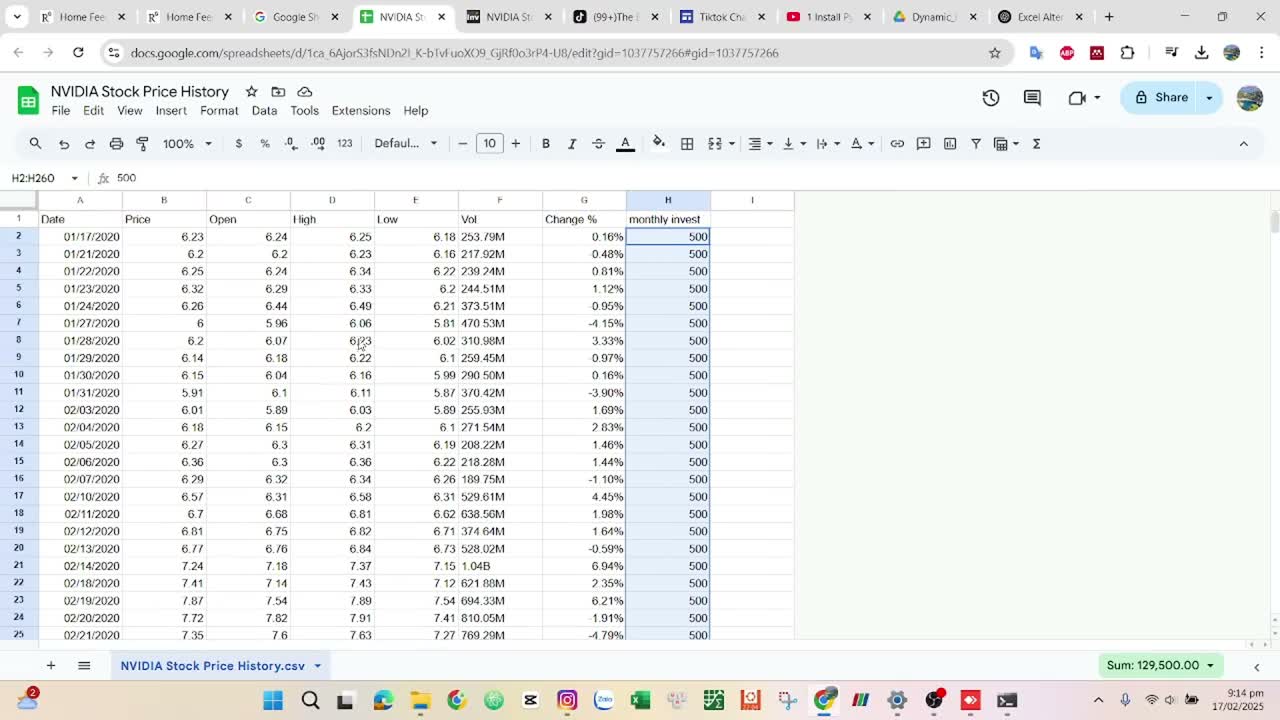This screenshot has width=1280, height=720.
Task: Click the Functions sigma icon
Action: [1036, 144]
